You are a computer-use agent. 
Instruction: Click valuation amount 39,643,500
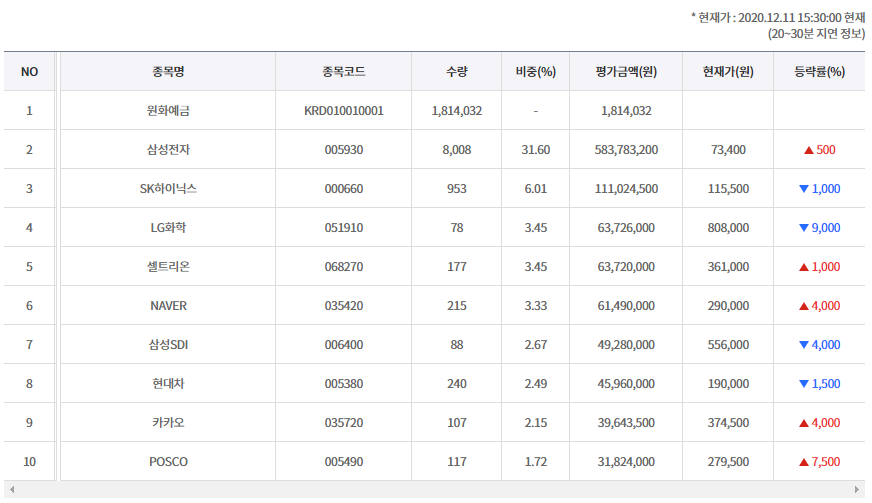[626, 422]
